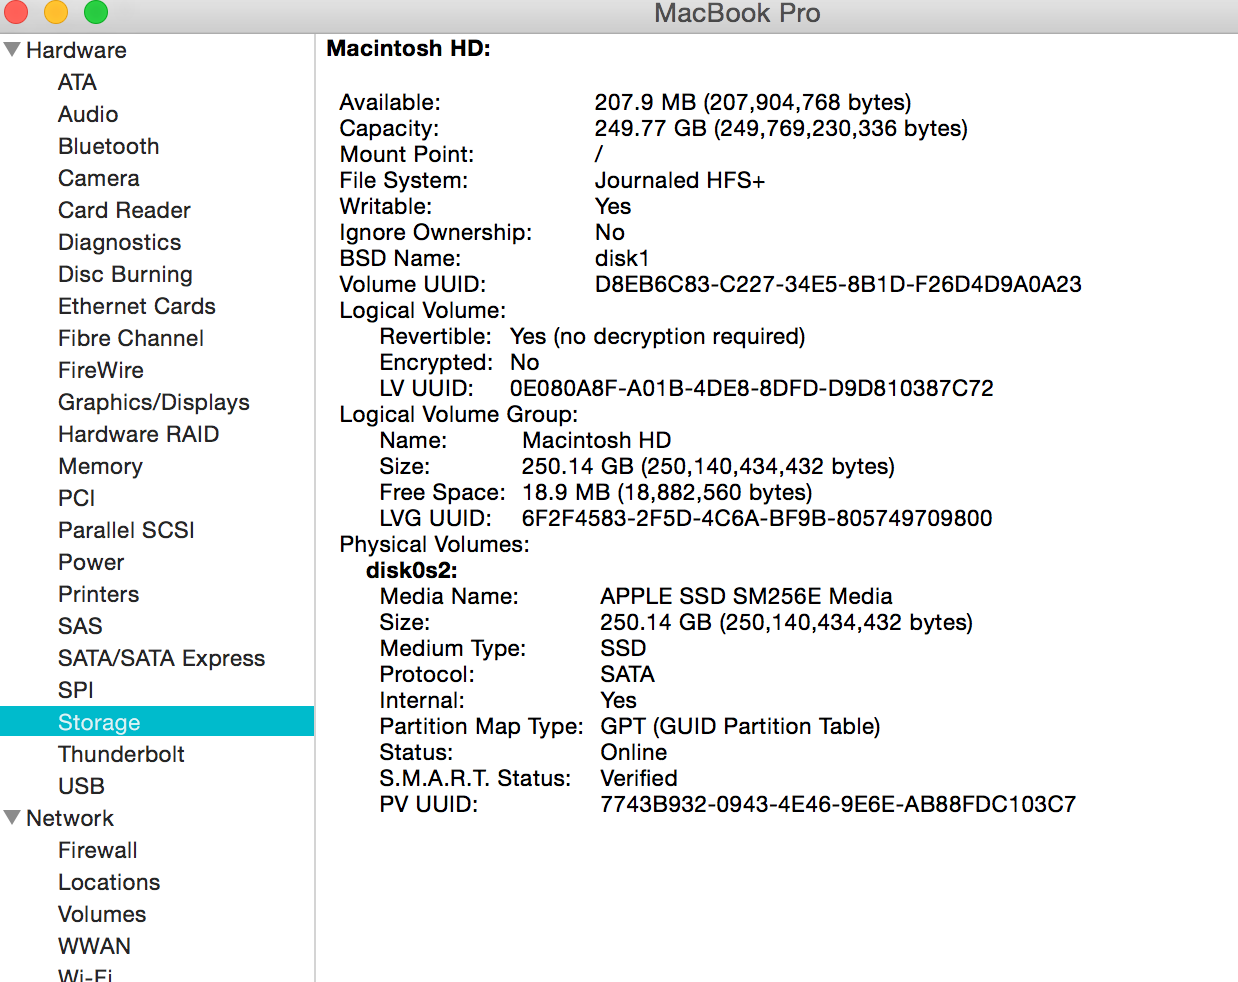
Task: Click the Revertible value text
Action: (x=657, y=336)
